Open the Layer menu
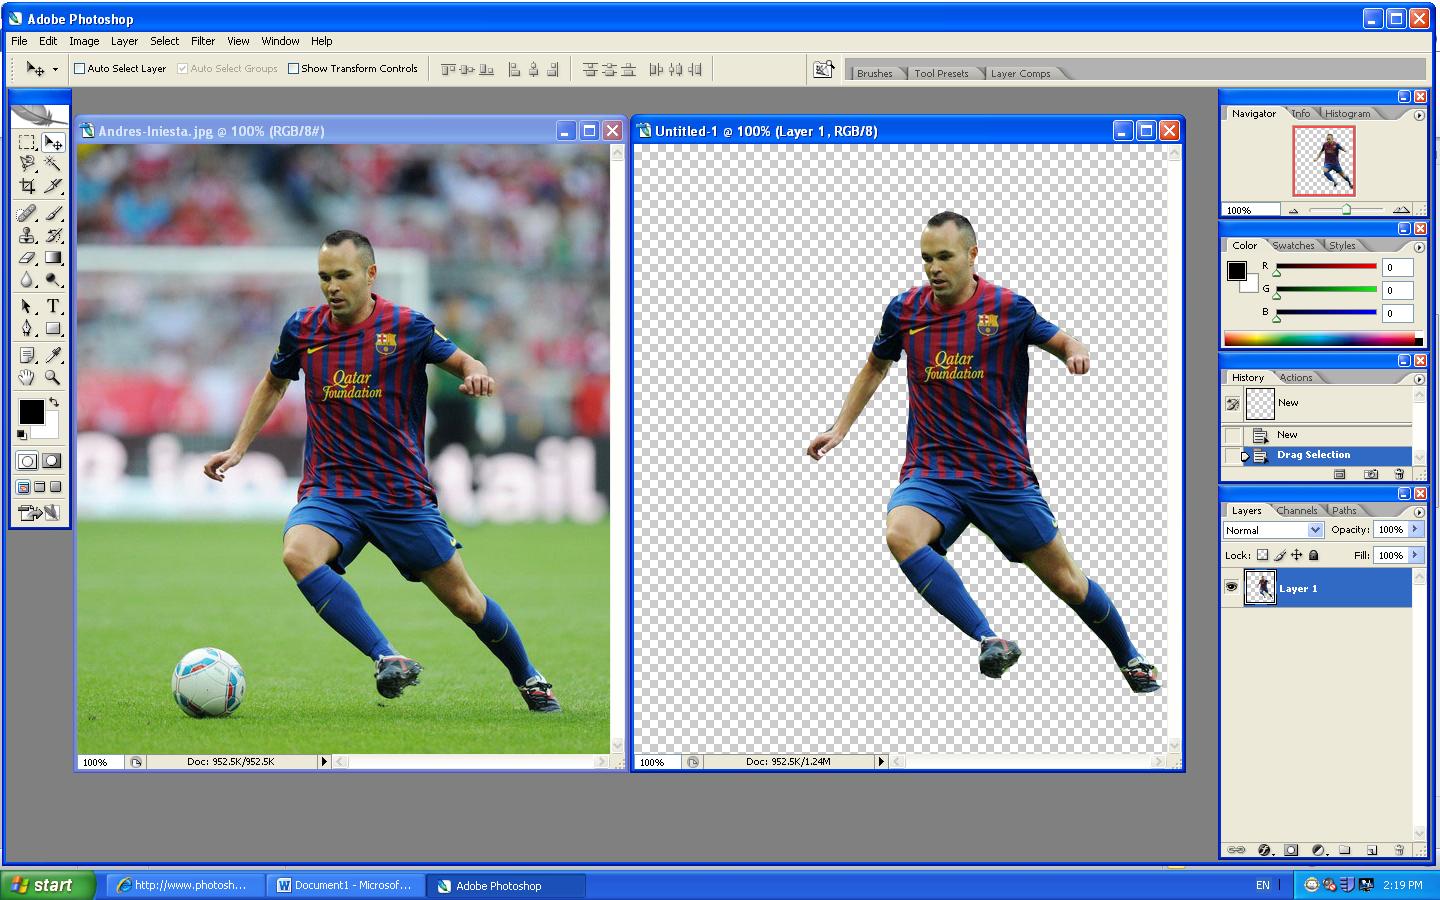The width and height of the screenshot is (1440, 900). 124,41
